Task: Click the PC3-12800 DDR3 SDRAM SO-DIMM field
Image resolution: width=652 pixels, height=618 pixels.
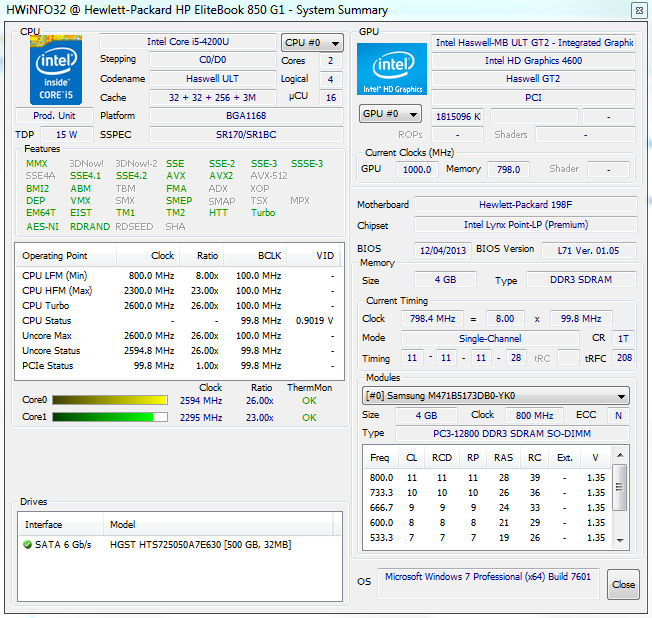Action: pyautogui.click(x=512, y=434)
